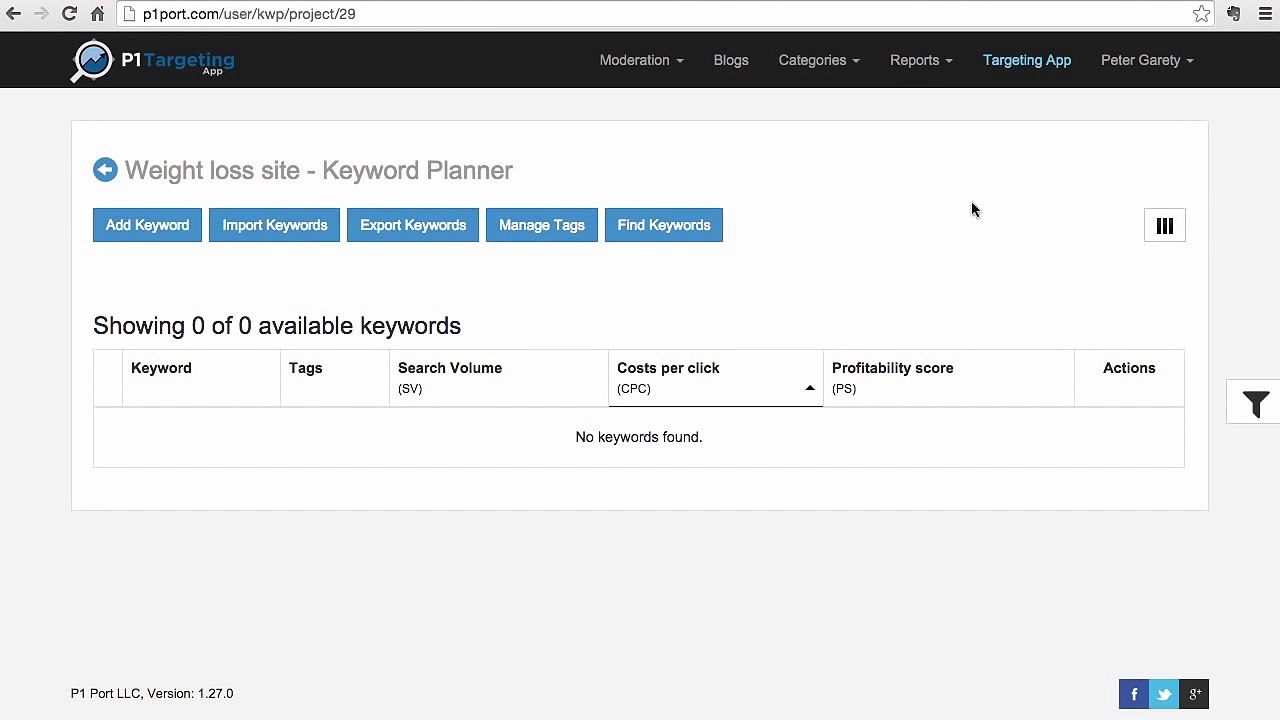Click the Import Keywords button
This screenshot has width=1280, height=720.
[274, 225]
